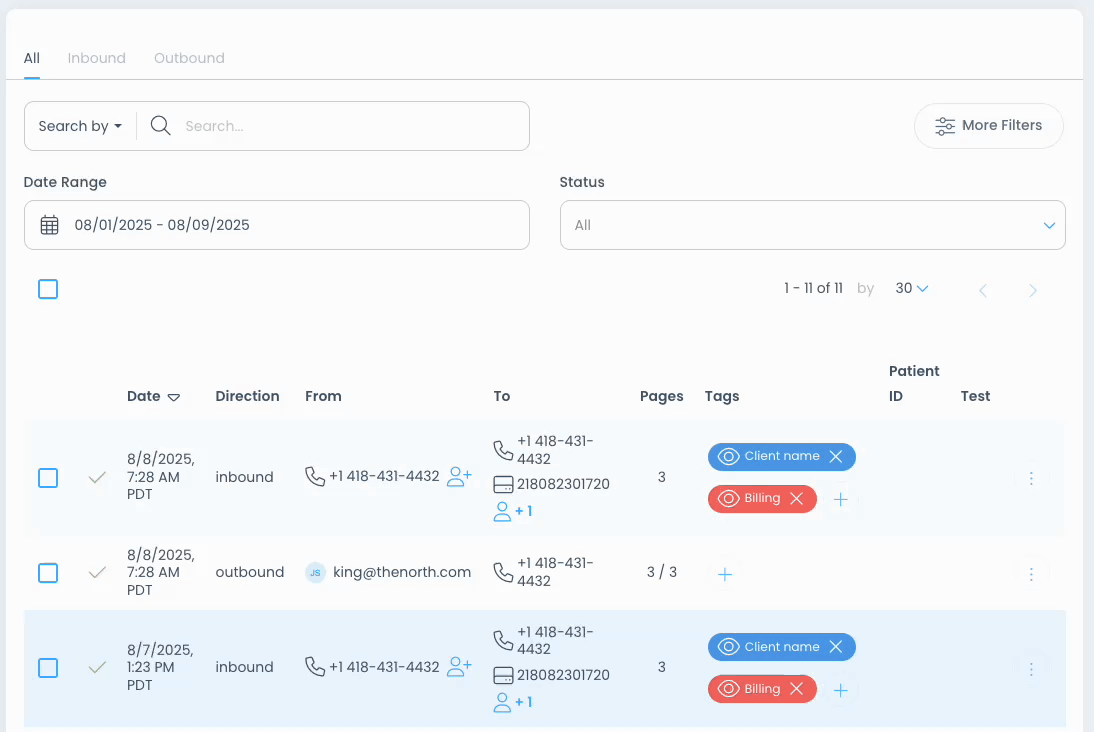Switch to the Outbound tab

(x=189, y=58)
